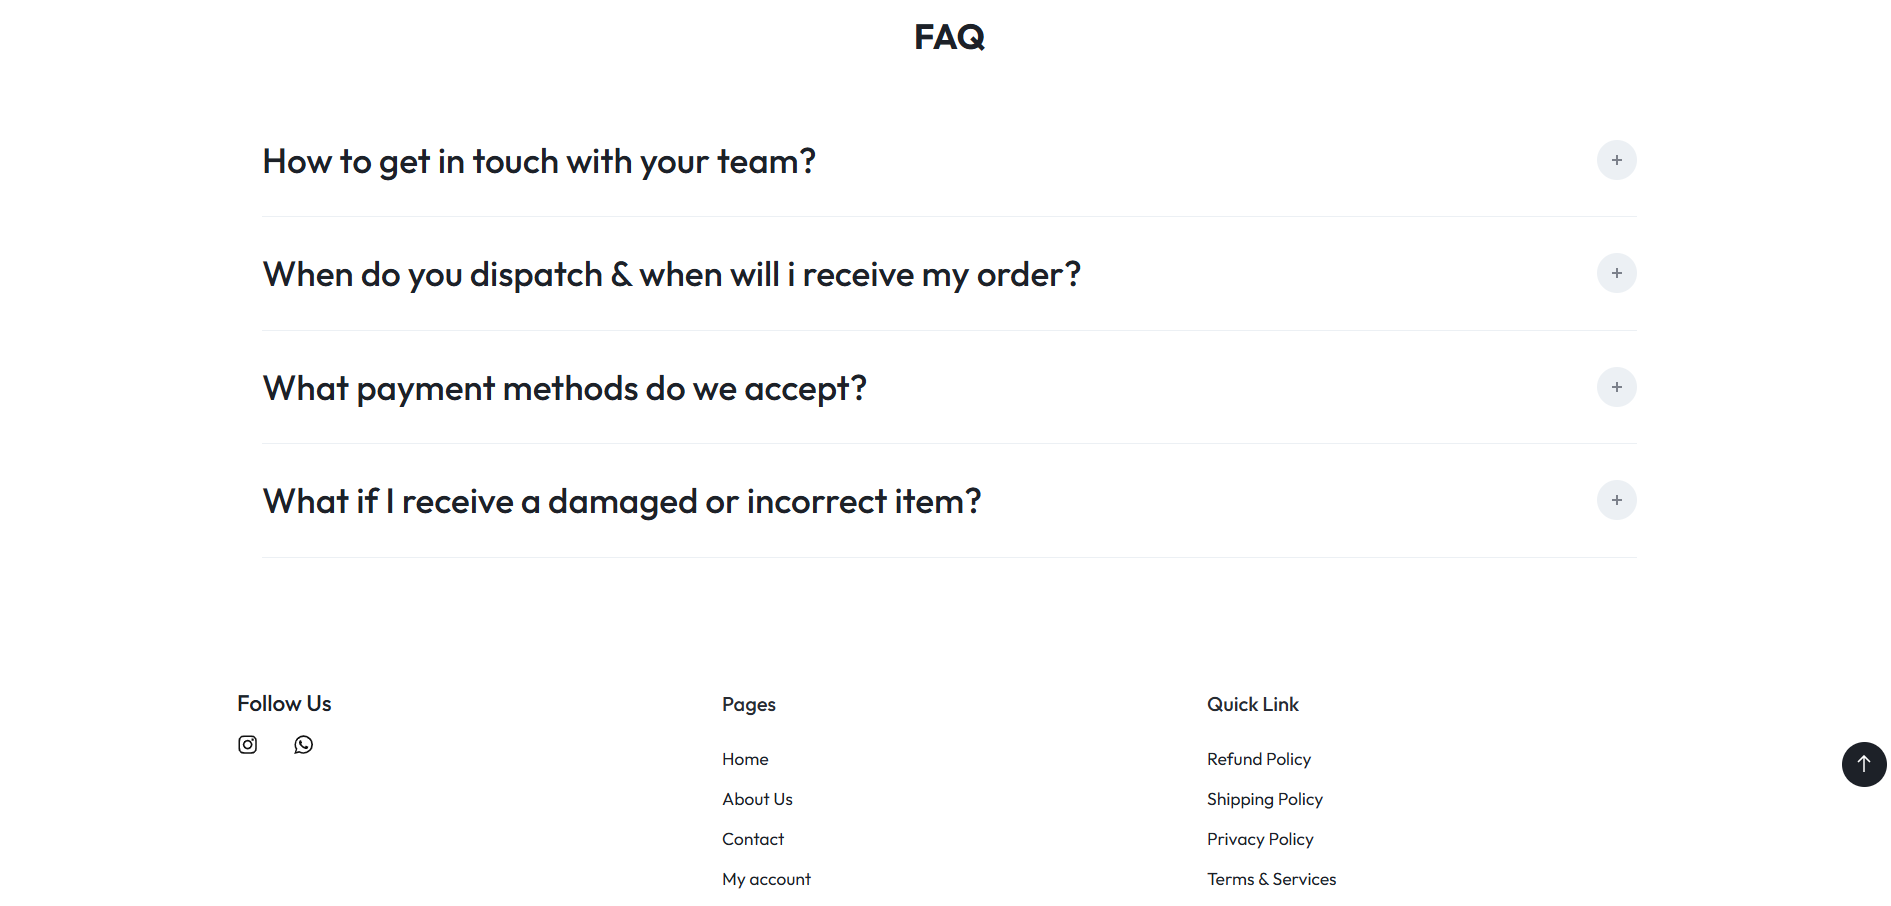Click the scroll-to-top arrow button
Screen dimensions: 1891x906
coord(1863,764)
